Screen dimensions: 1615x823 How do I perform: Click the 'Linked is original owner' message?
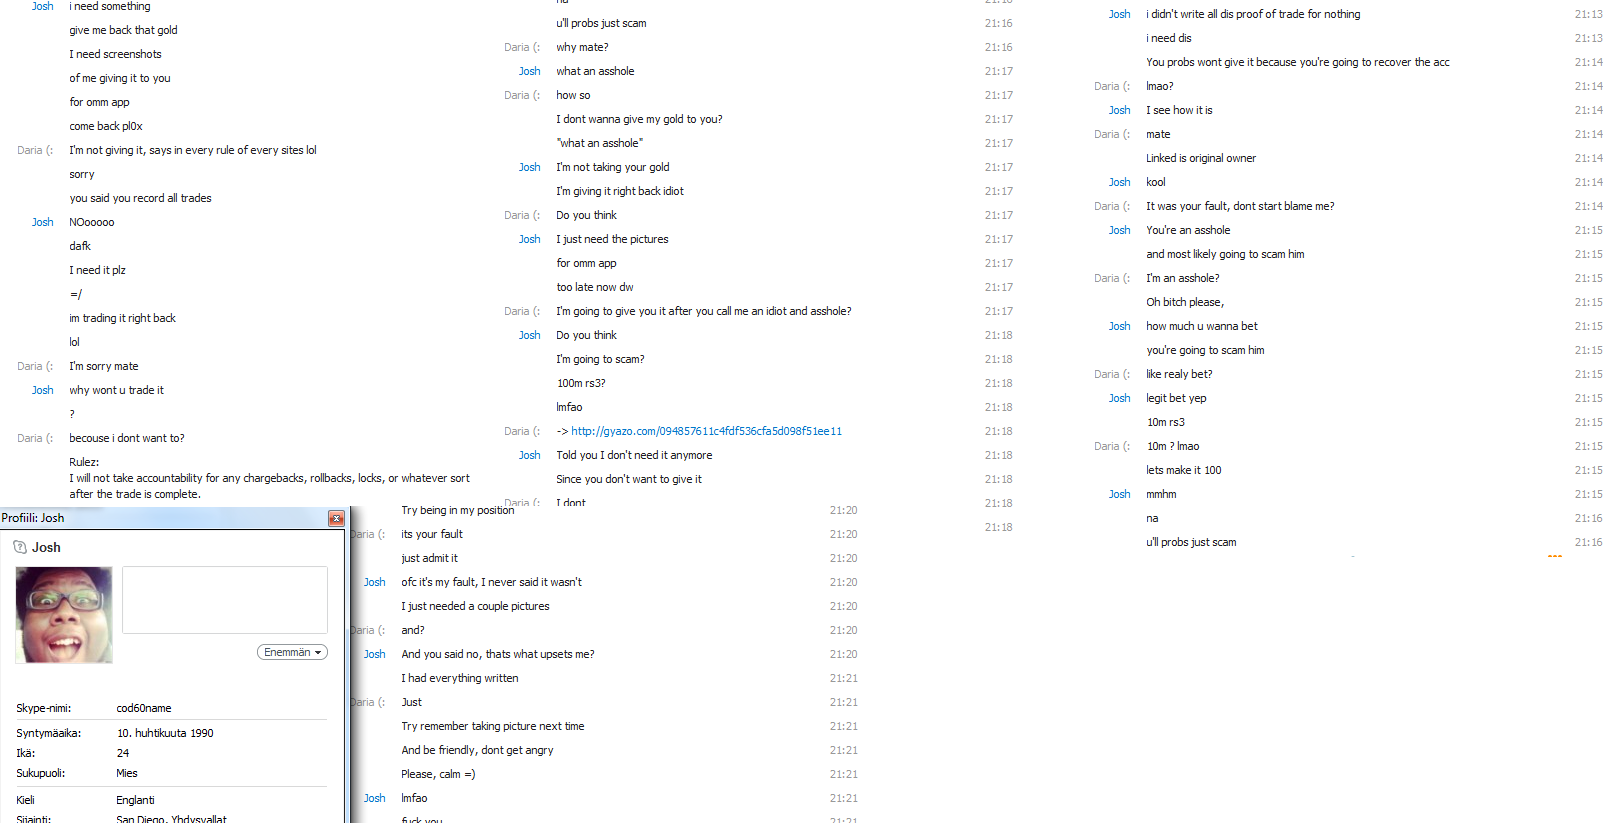1201,158
